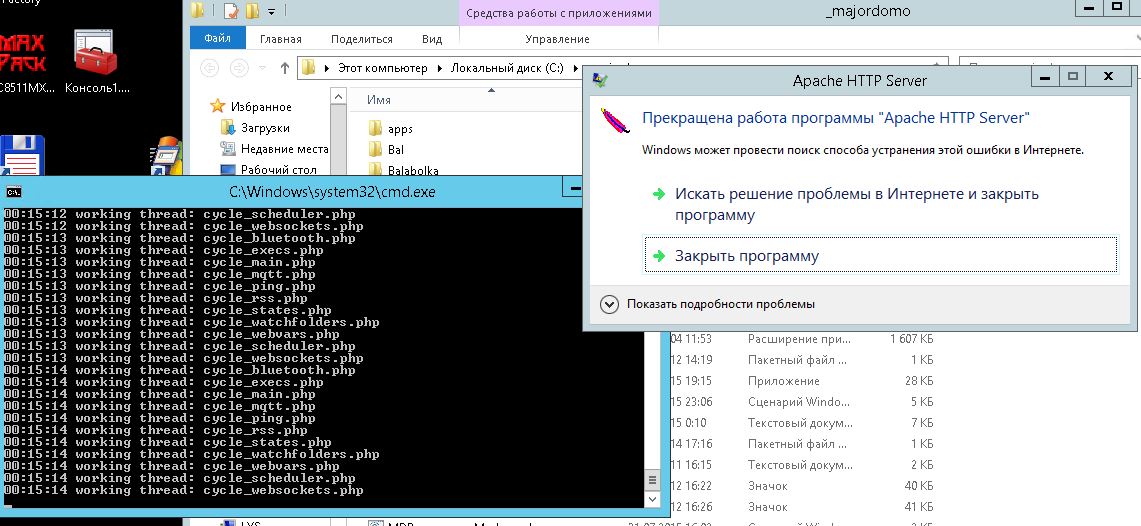Open the quick access toolbar customize dropdown
Image resolution: width=1141 pixels, height=526 pixels.
[271, 12]
